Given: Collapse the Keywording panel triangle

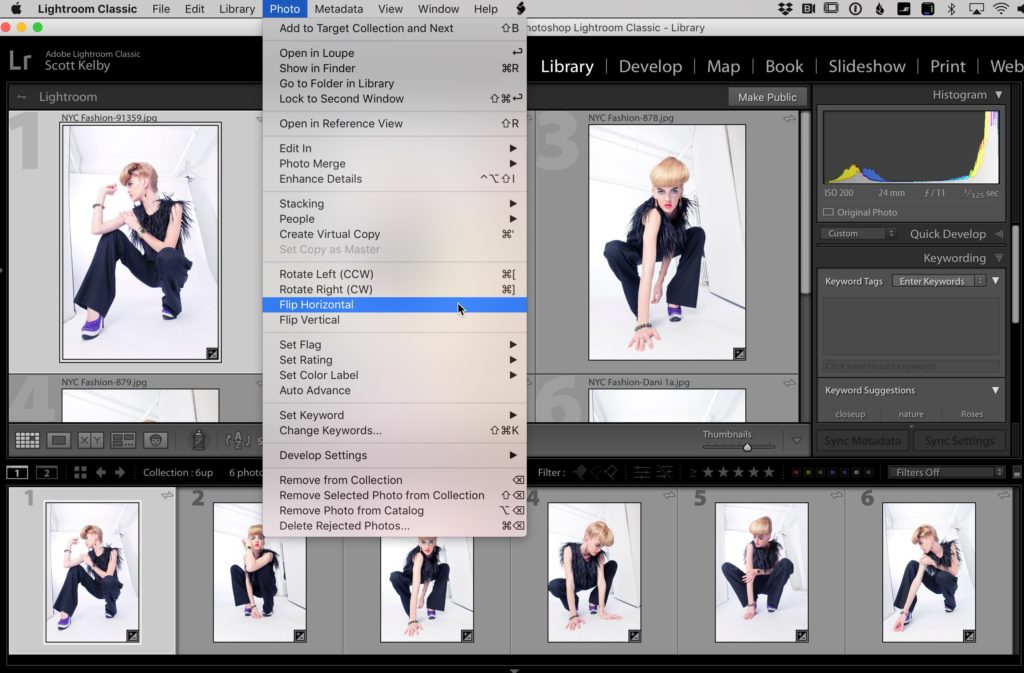Looking at the screenshot, I should coord(999,258).
